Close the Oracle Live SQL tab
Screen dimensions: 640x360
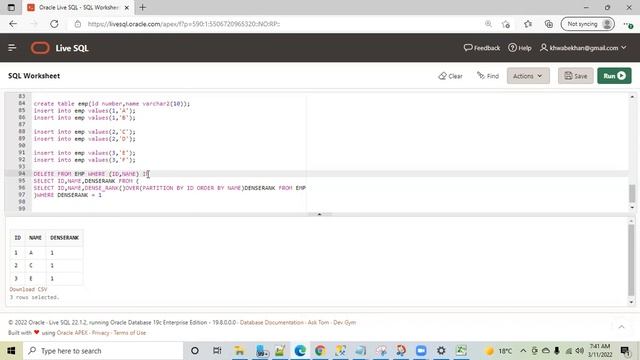127,7
